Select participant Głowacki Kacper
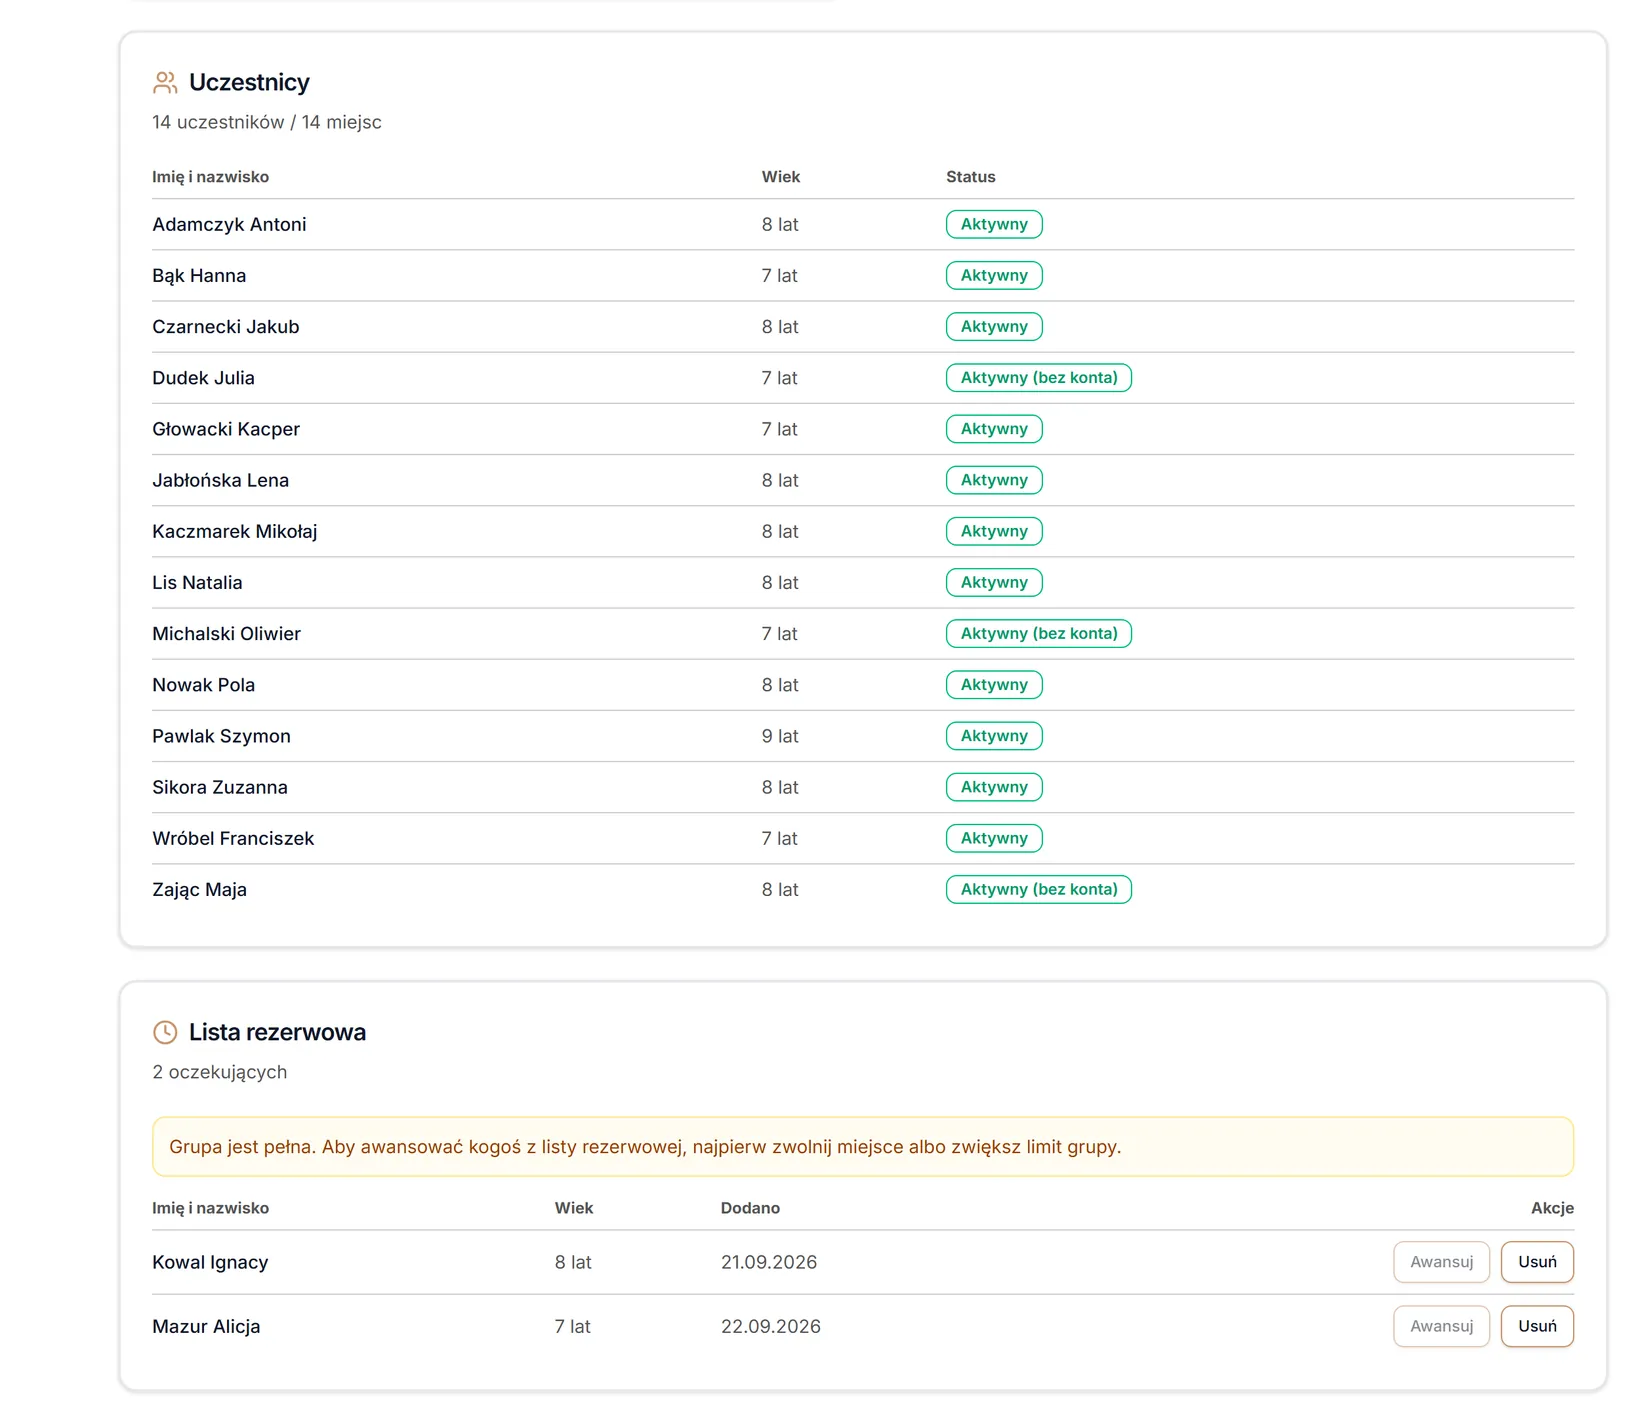The image size is (1640, 1422). pyautogui.click(x=226, y=429)
